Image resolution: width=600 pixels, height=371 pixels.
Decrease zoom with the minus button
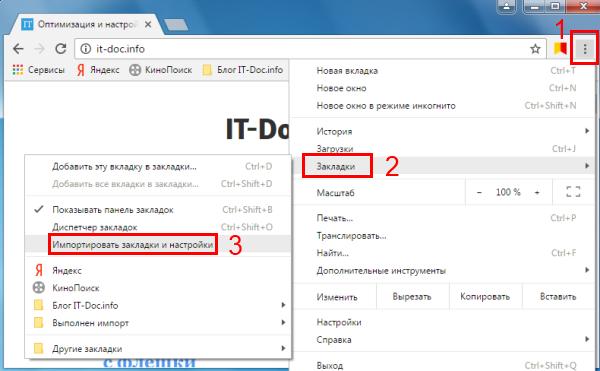(479, 192)
